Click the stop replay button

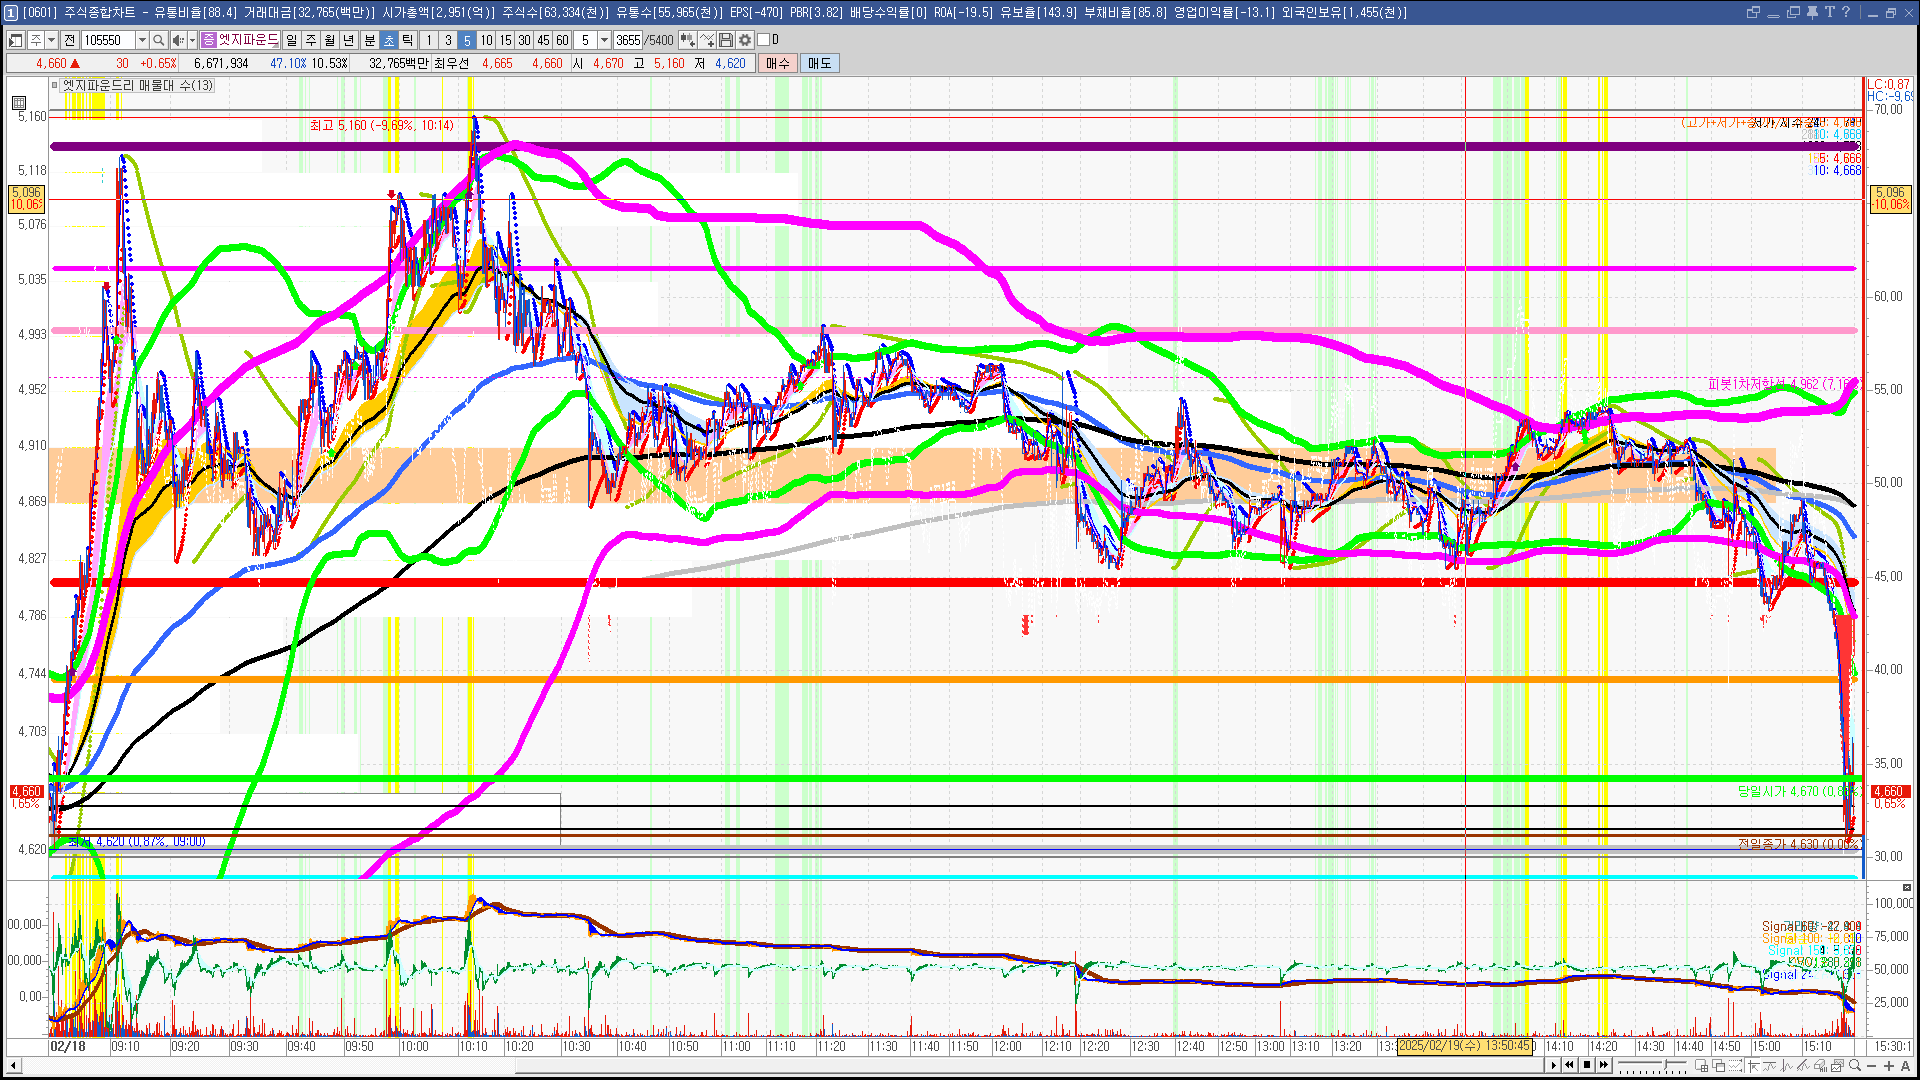(x=1587, y=1065)
